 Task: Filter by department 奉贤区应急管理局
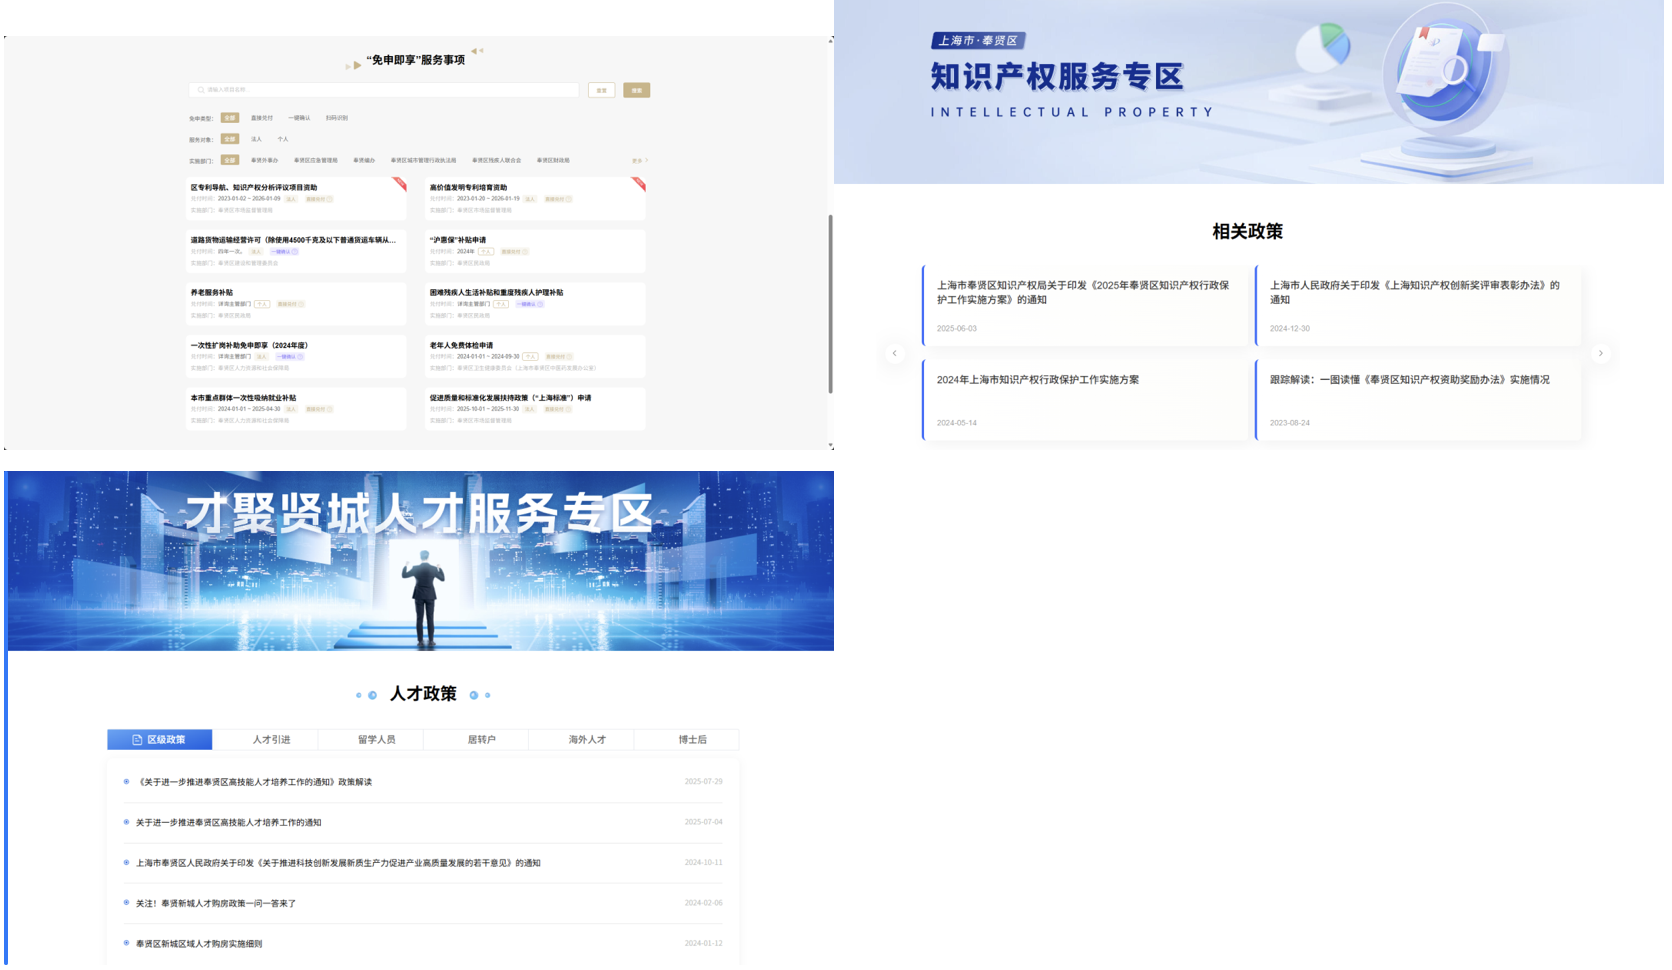[x=315, y=160]
